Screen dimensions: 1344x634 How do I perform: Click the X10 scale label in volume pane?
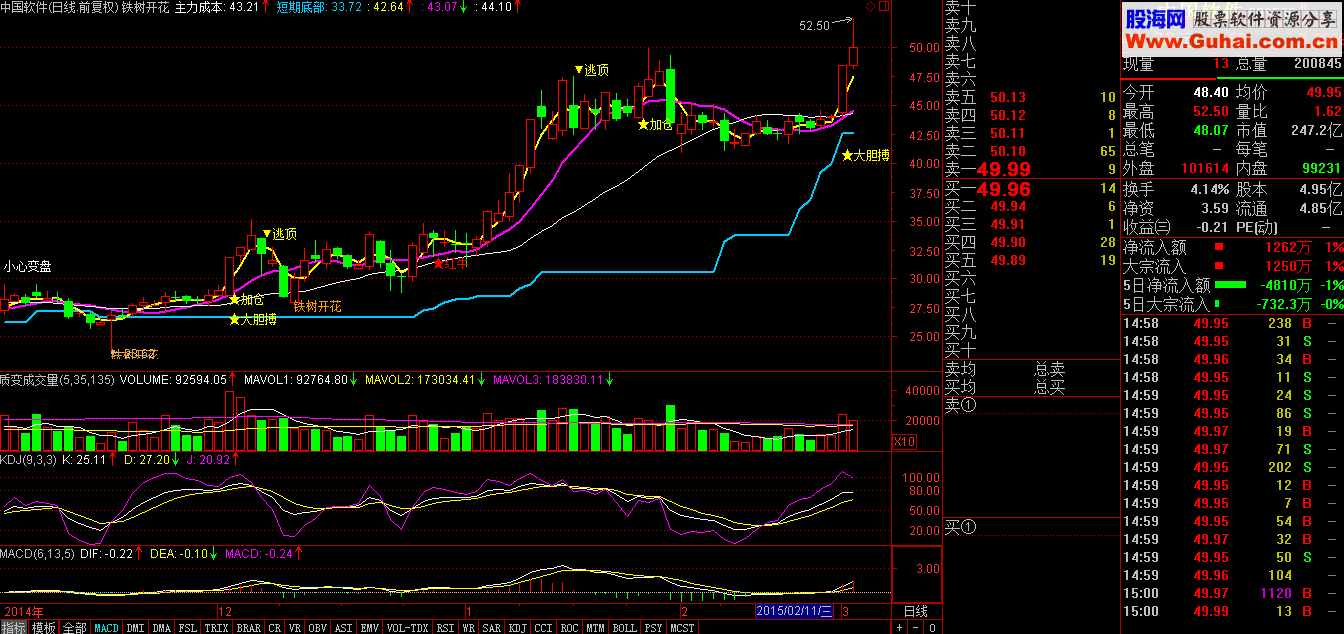[x=903, y=441]
